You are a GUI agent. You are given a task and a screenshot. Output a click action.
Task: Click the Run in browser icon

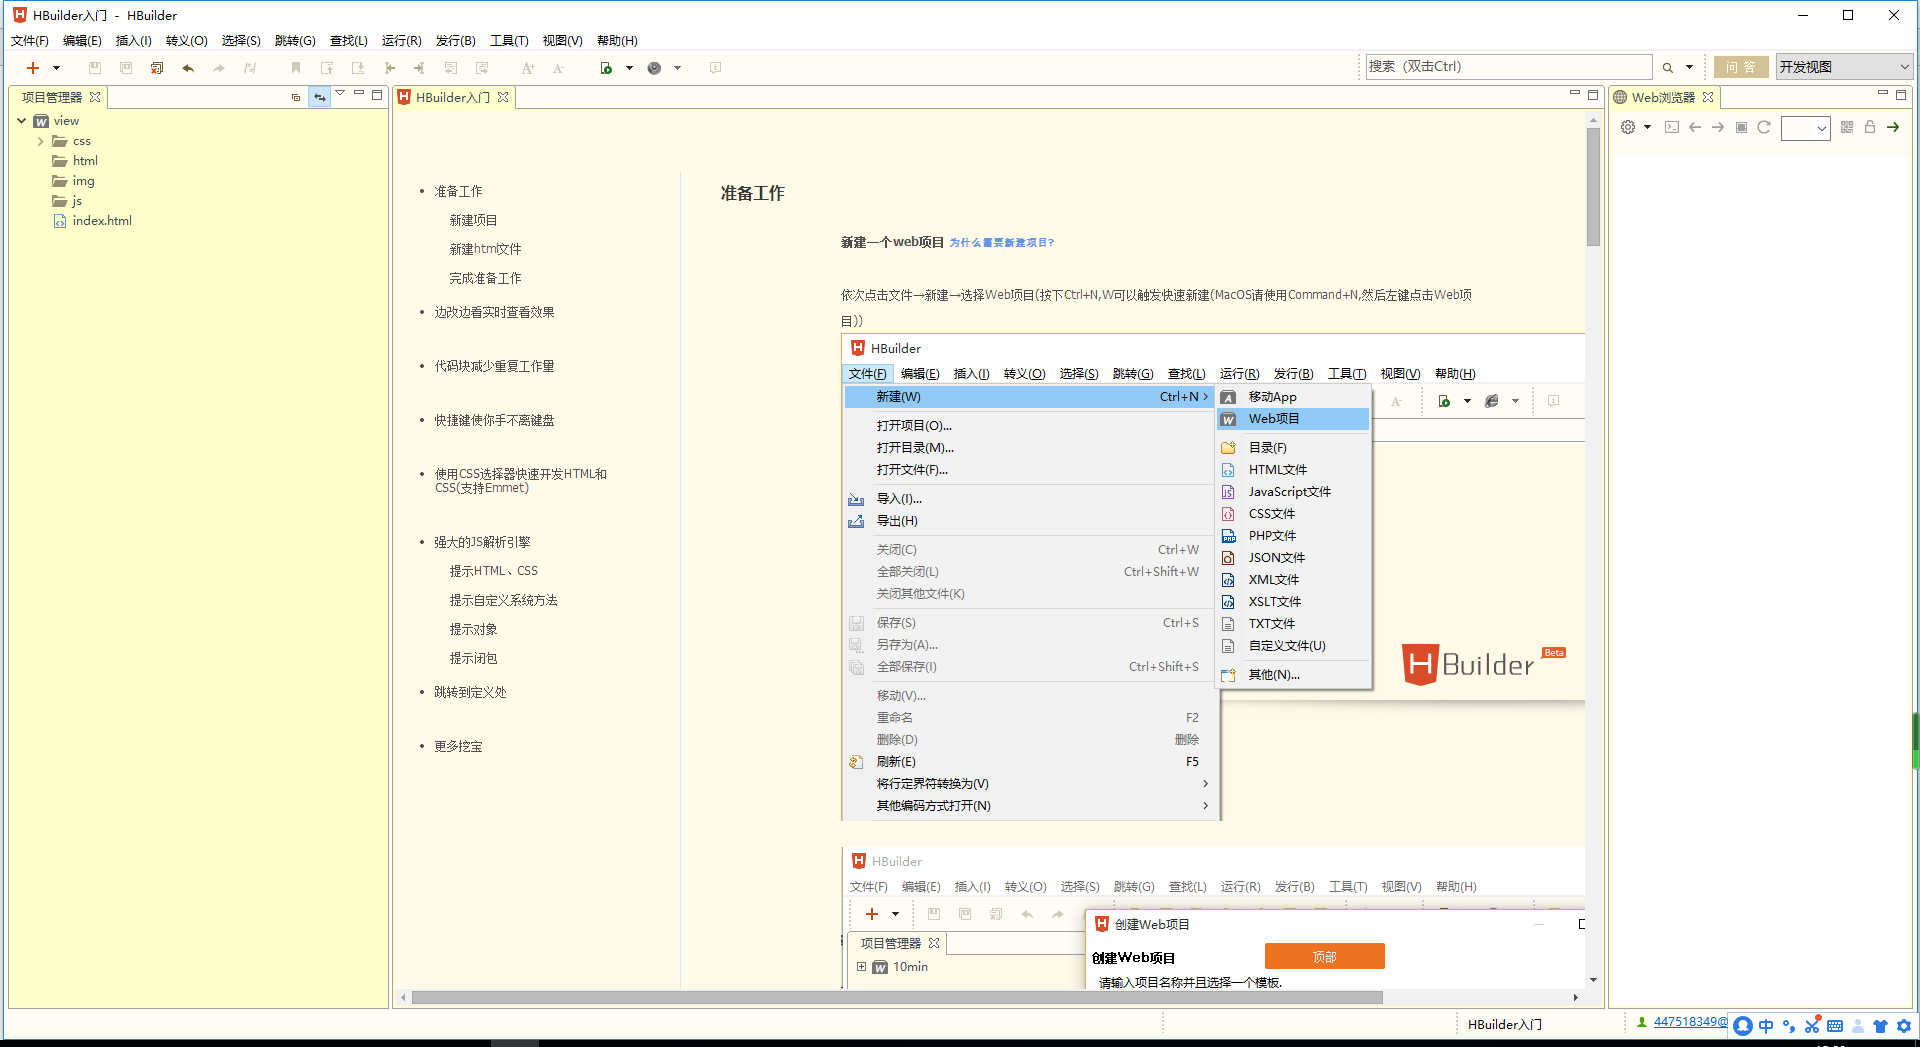(x=606, y=68)
